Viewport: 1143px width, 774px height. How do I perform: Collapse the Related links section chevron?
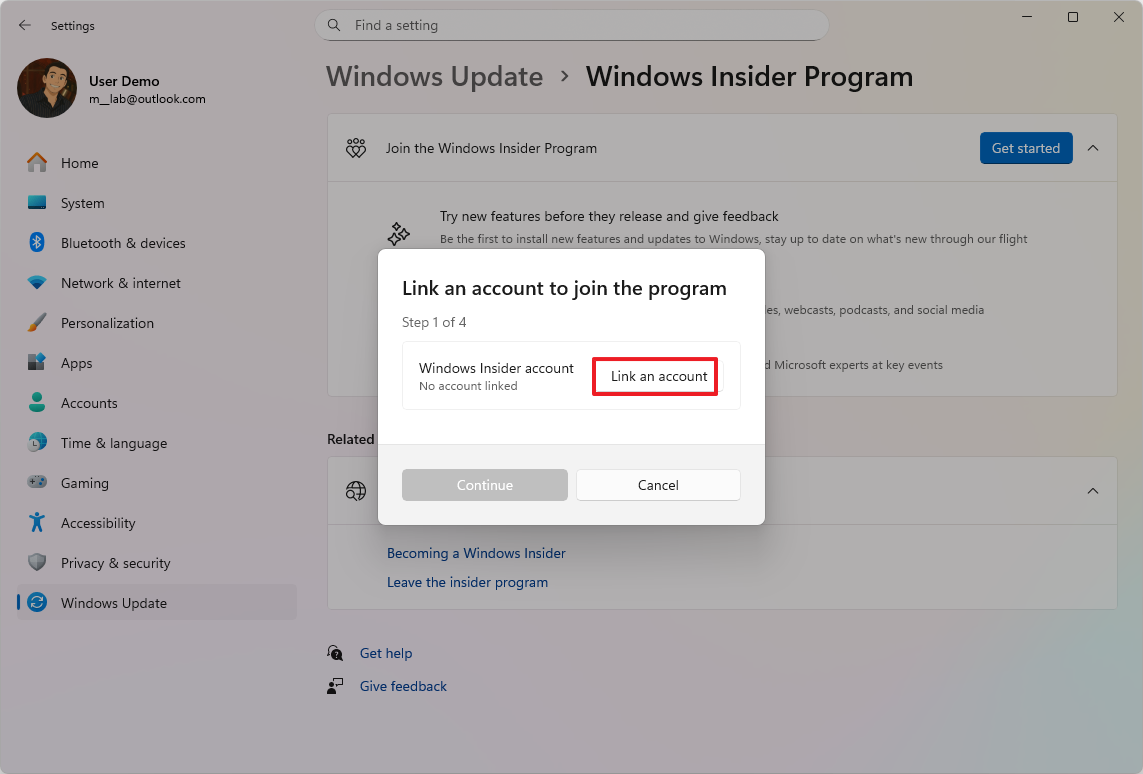(1093, 491)
